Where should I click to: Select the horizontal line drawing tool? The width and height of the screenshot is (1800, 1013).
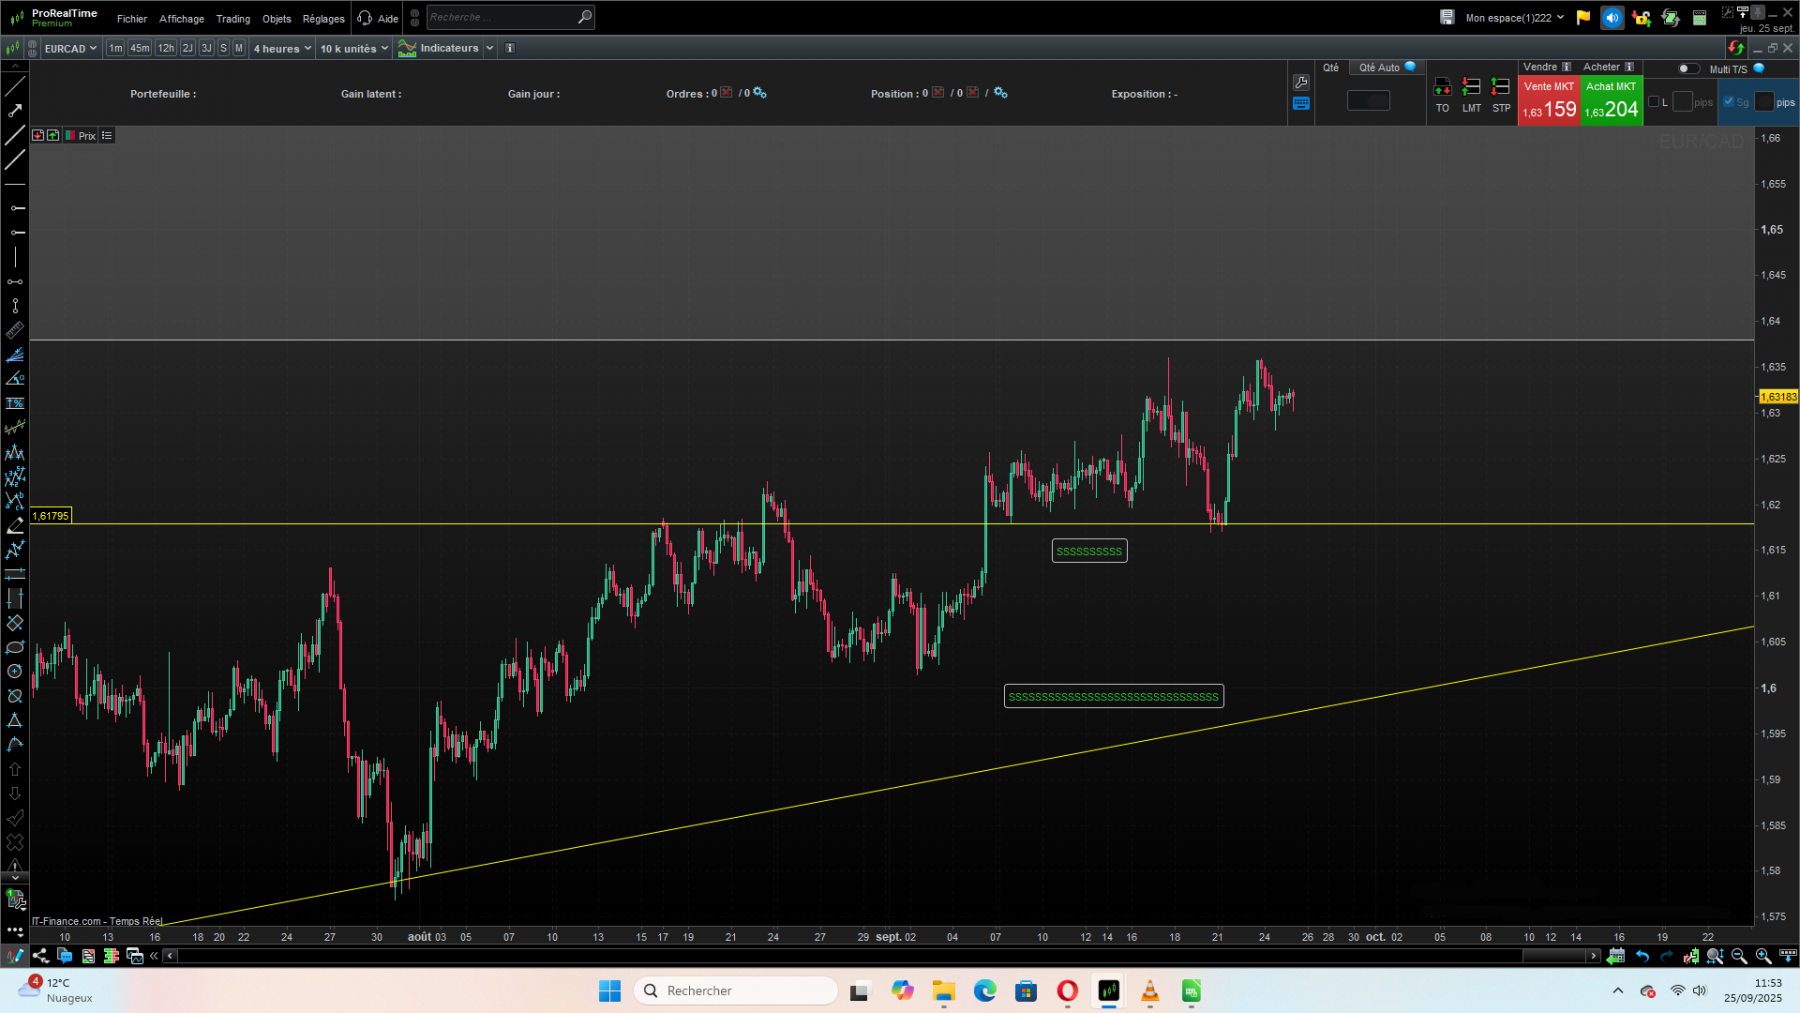pyautogui.click(x=15, y=184)
